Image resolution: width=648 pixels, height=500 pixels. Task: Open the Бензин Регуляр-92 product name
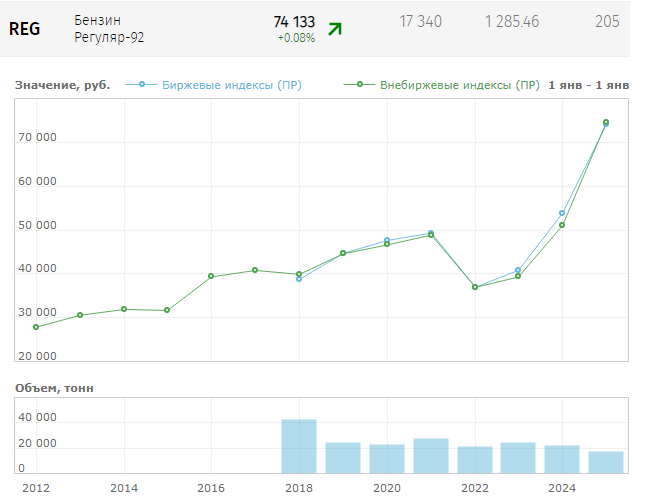pos(110,29)
